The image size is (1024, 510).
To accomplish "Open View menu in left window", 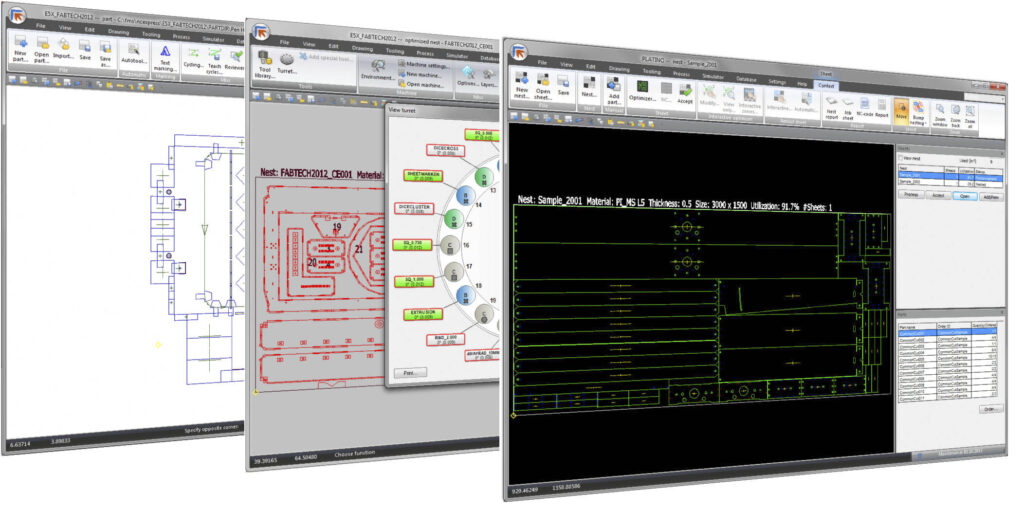I will click(65, 28).
